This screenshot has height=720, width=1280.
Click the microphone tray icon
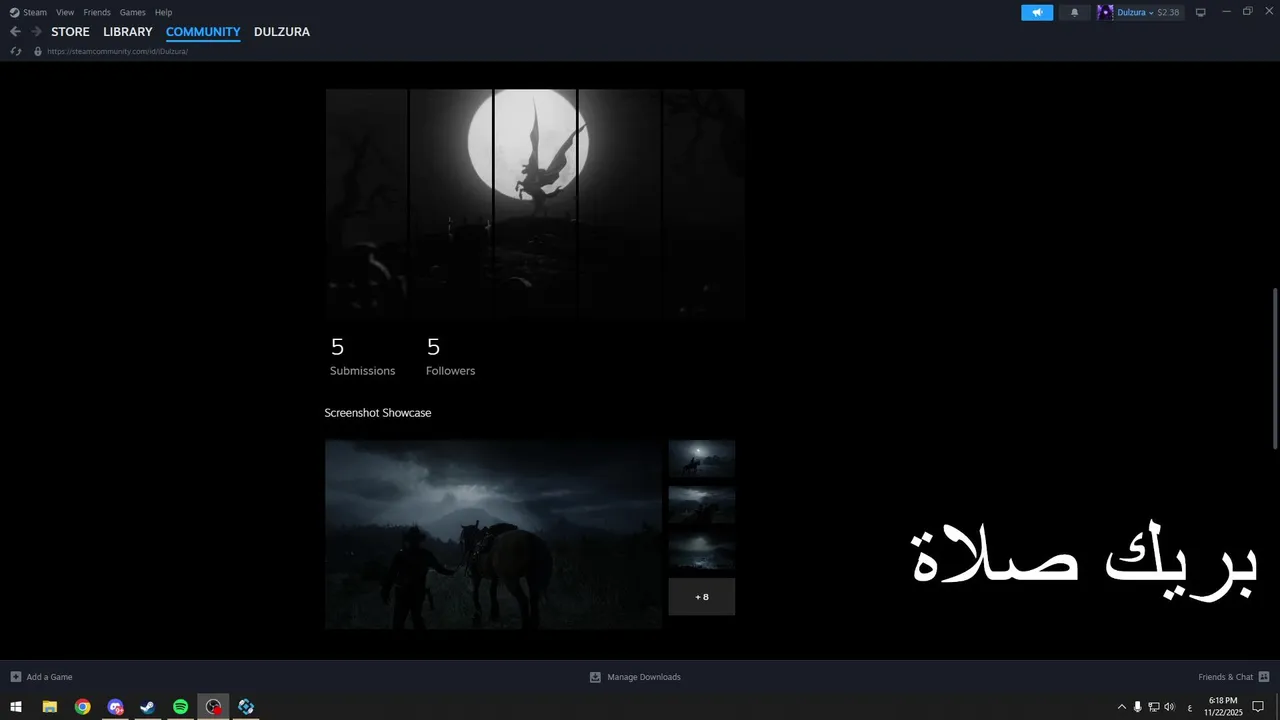[1137, 707]
